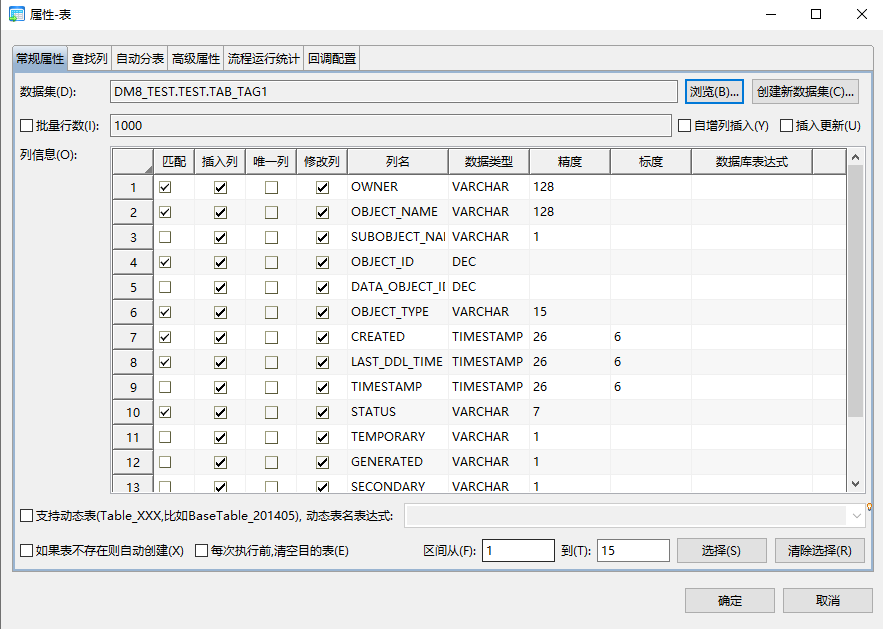This screenshot has height=629, width=883.
Task: Enable the 插入更新(U) checkbox
Action: 786,126
